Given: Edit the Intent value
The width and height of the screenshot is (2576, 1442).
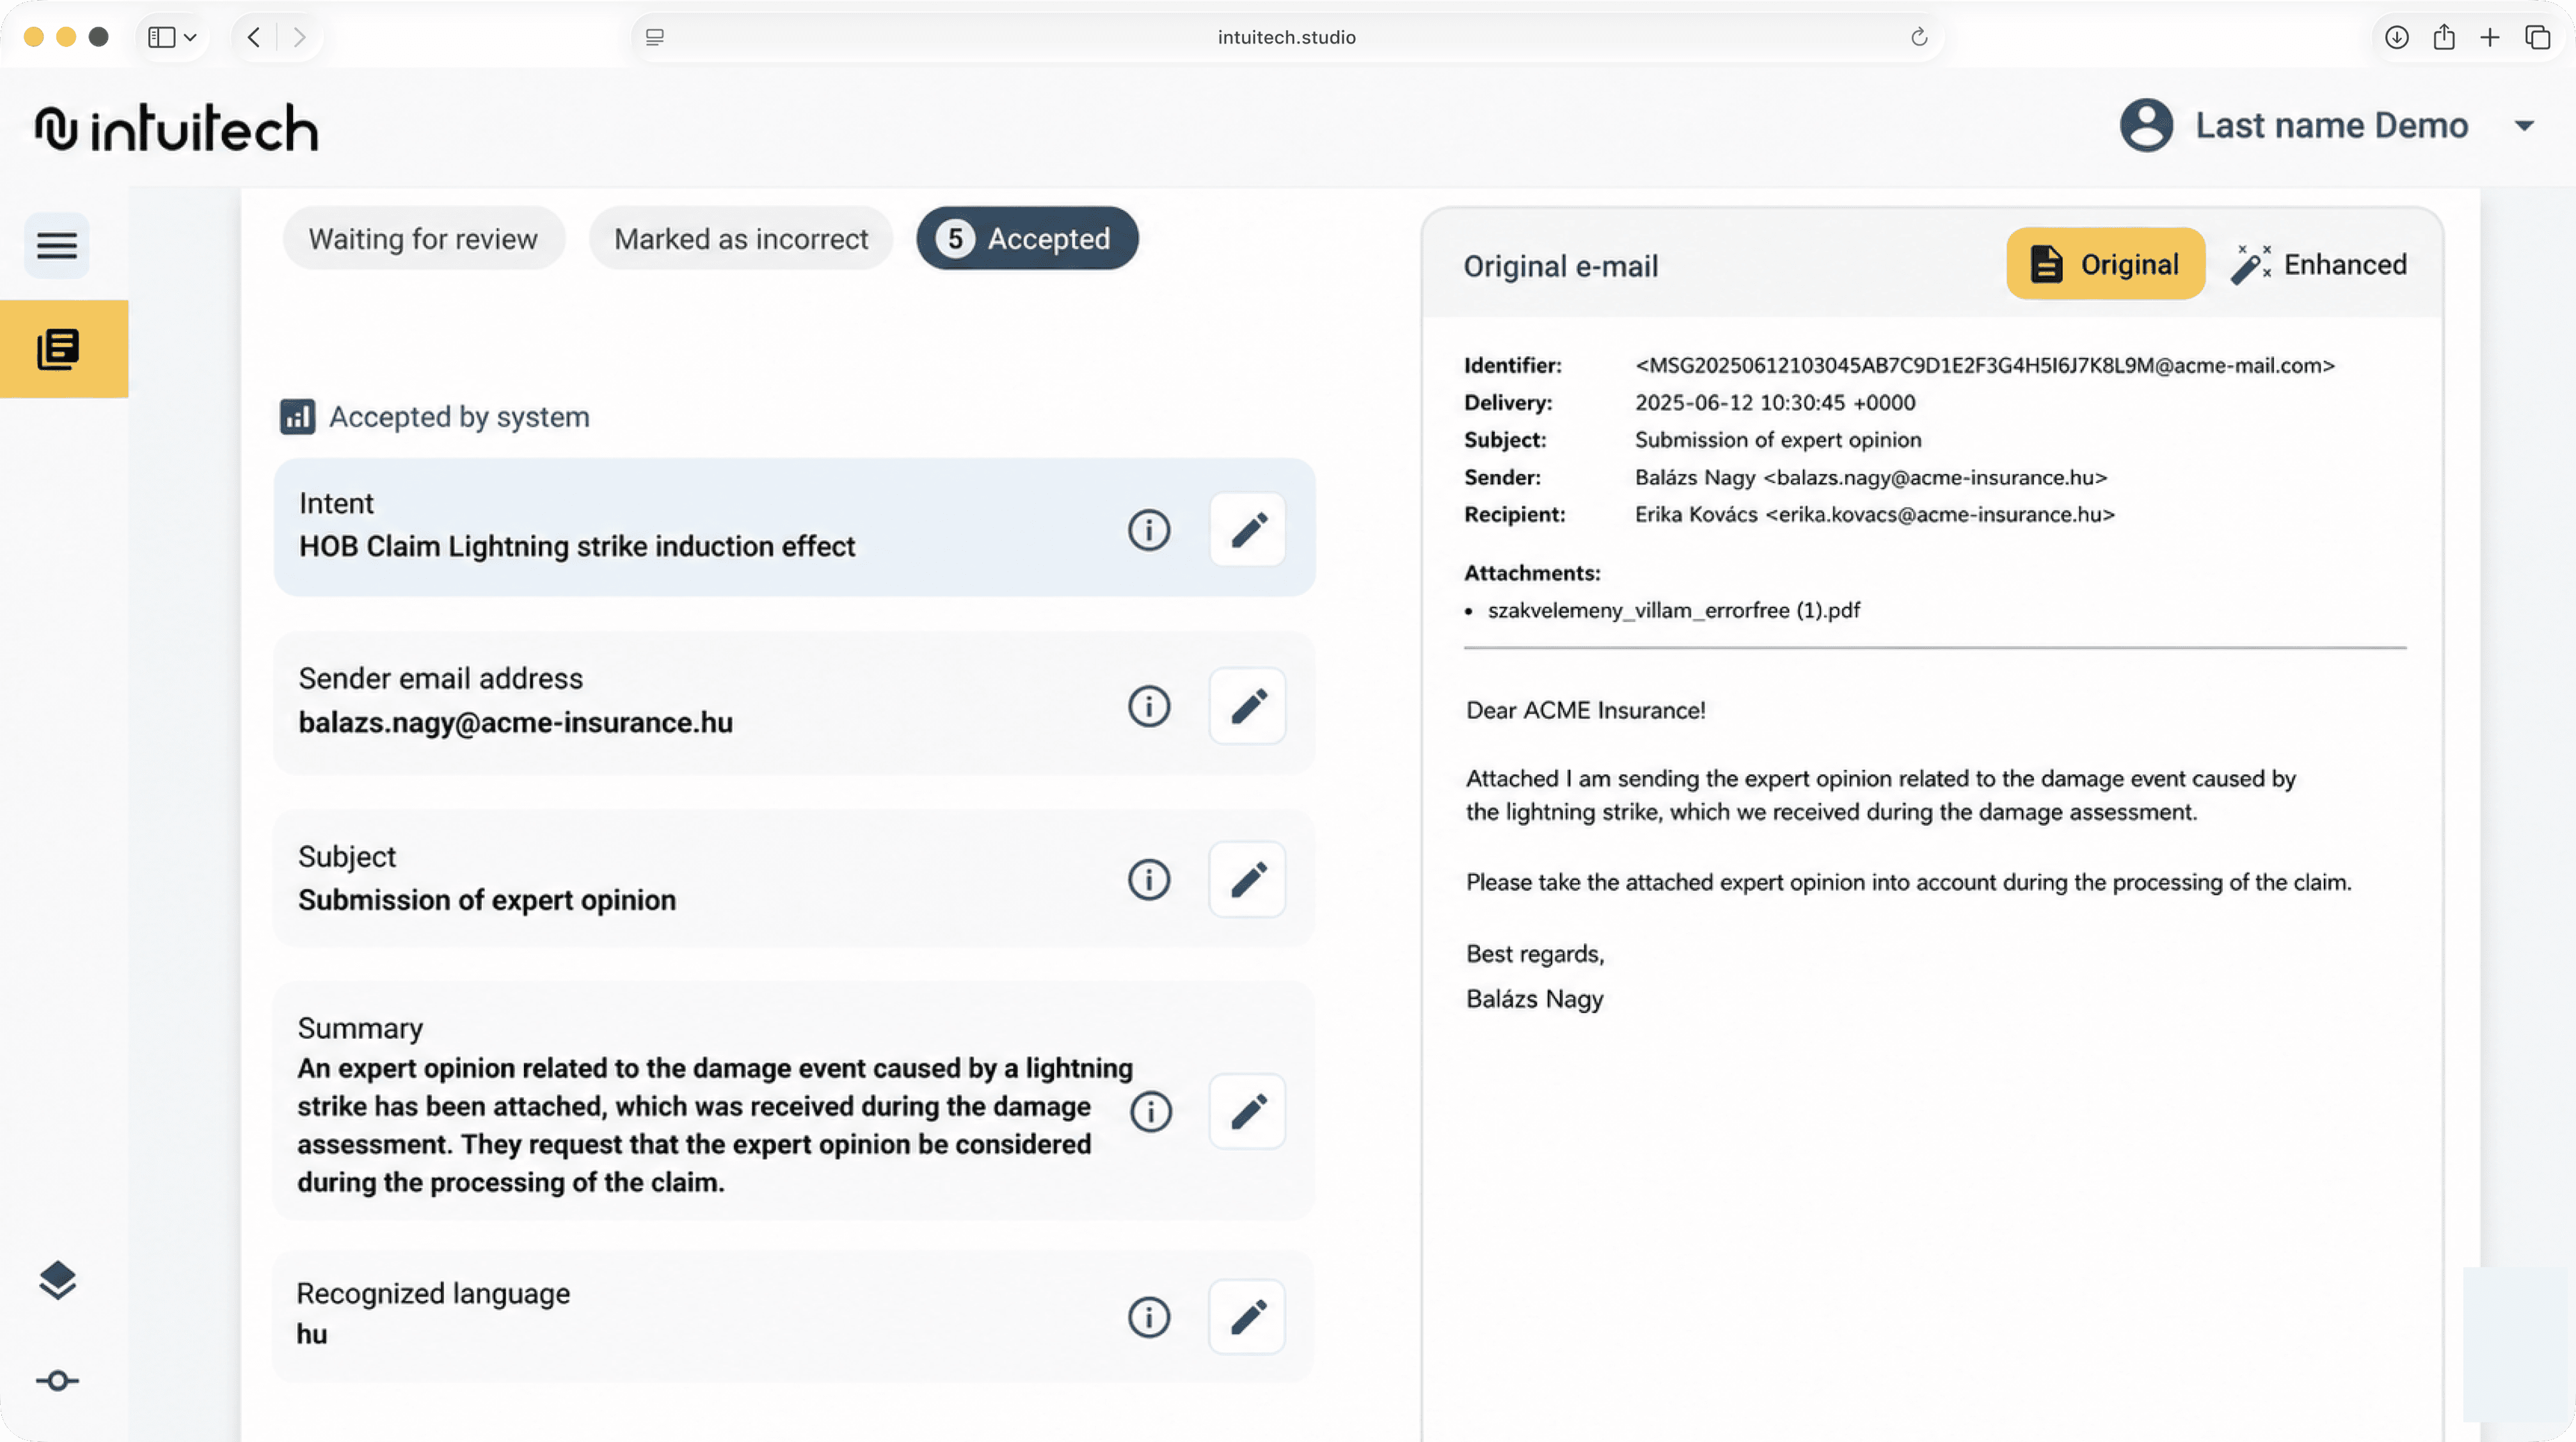Looking at the screenshot, I should pos(1247,530).
